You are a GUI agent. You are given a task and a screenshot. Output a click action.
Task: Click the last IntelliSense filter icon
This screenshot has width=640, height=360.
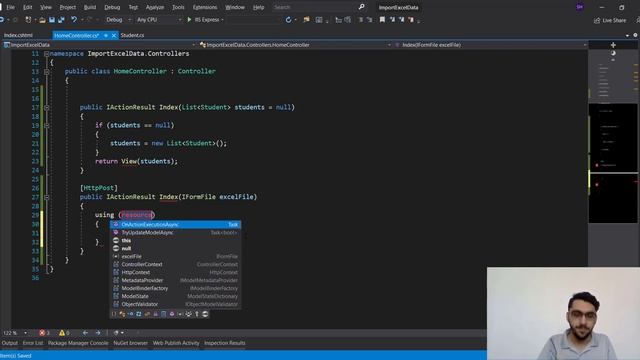205,314
